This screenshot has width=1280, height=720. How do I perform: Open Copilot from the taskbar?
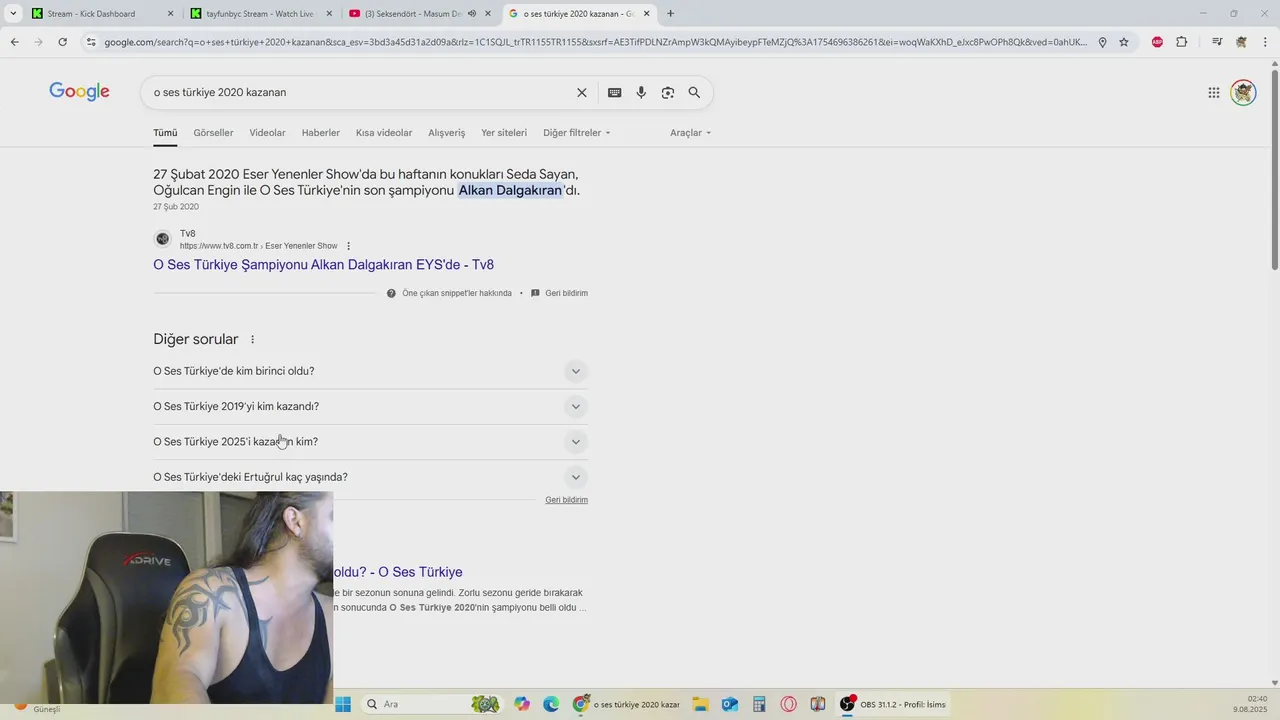pyautogui.click(x=522, y=704)
